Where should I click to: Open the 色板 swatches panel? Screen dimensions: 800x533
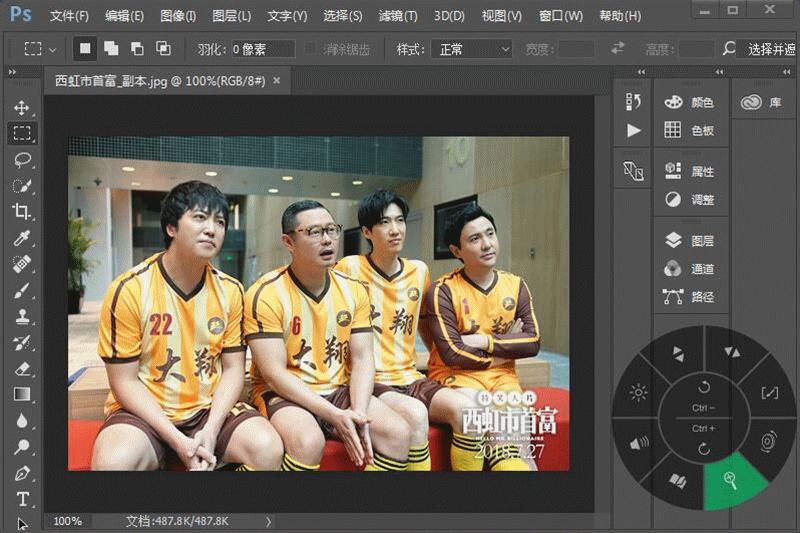(x=689, y=130)
